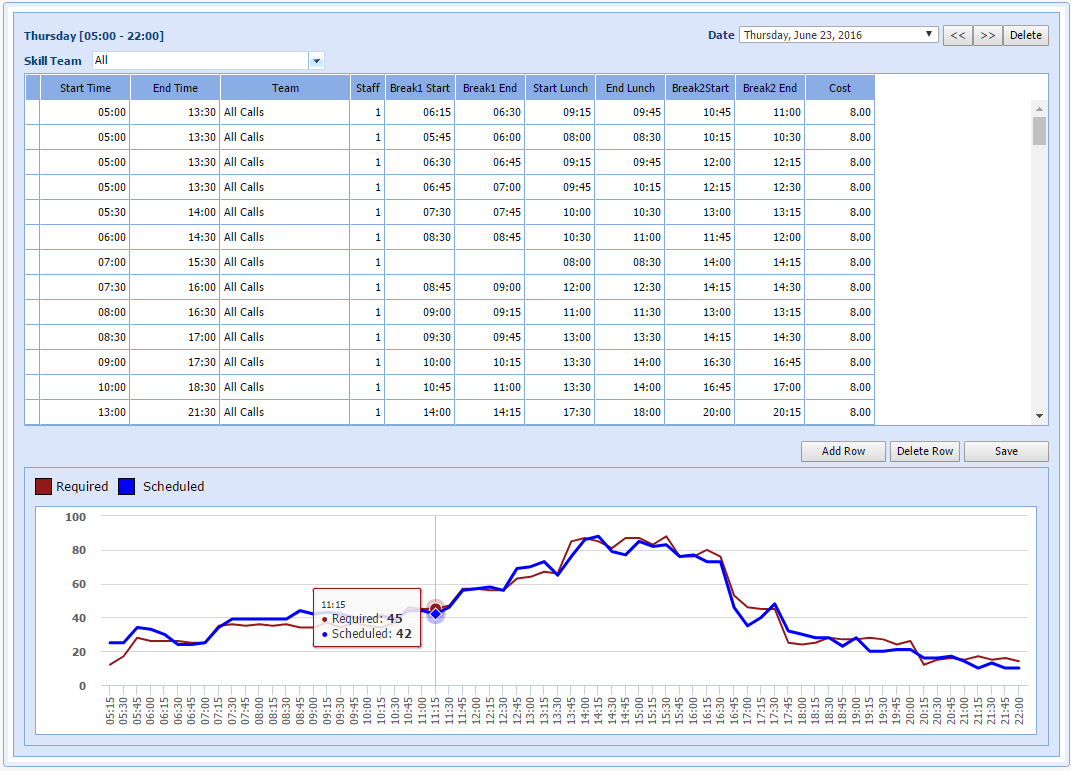
Task: Sort by the Cost column header
Action: coord(840,88)
